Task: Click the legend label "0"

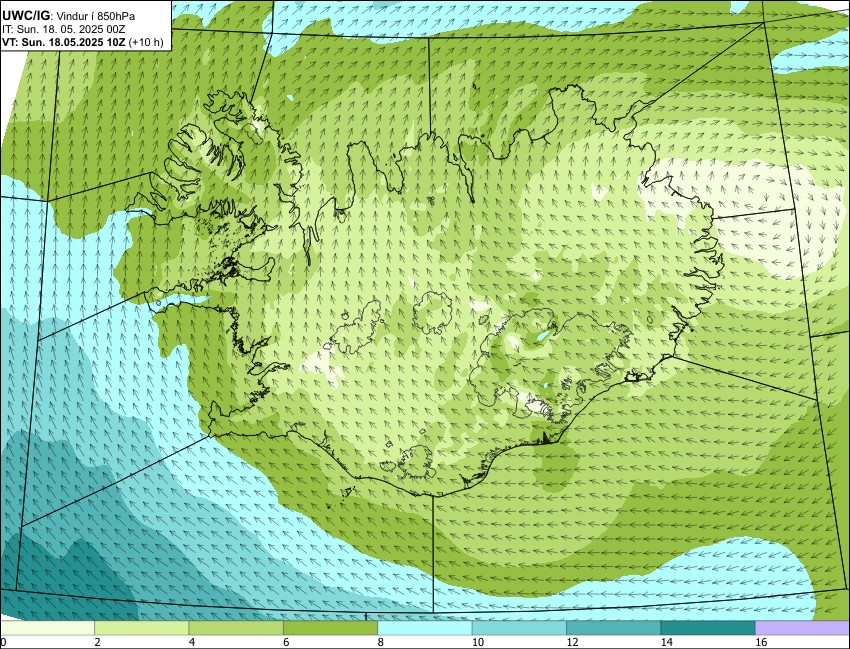Action: tap(3, 642)
